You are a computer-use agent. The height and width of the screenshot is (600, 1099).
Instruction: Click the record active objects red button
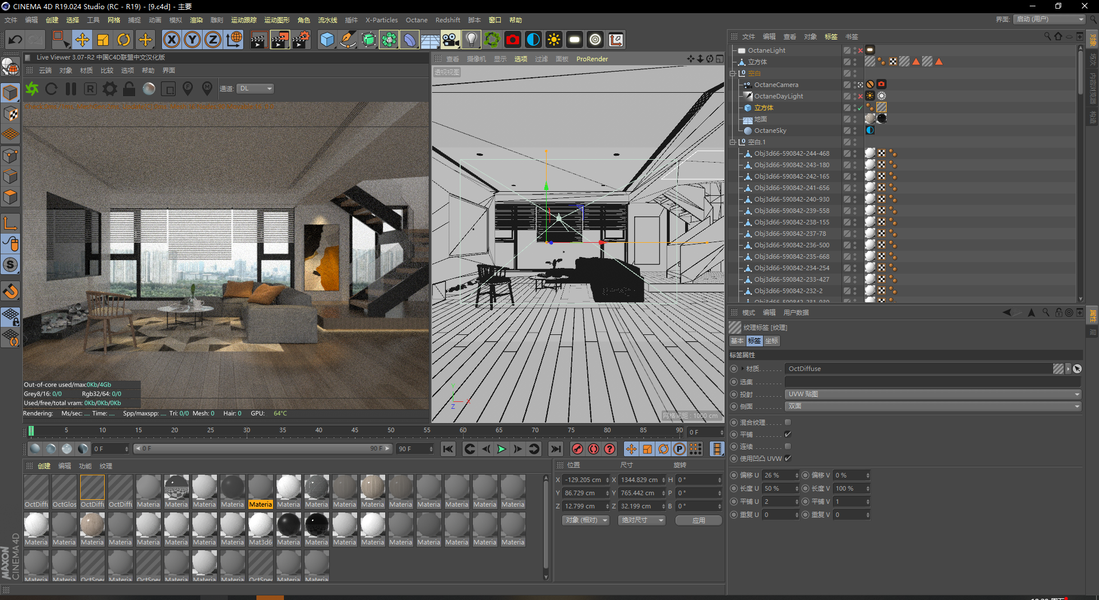(578, 449)
